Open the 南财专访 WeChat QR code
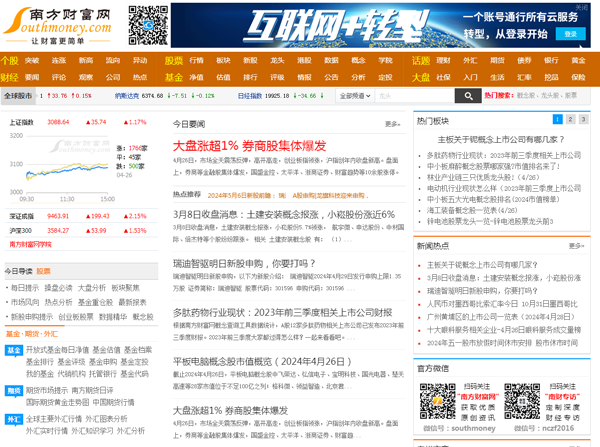 click(x=522, y=401)
